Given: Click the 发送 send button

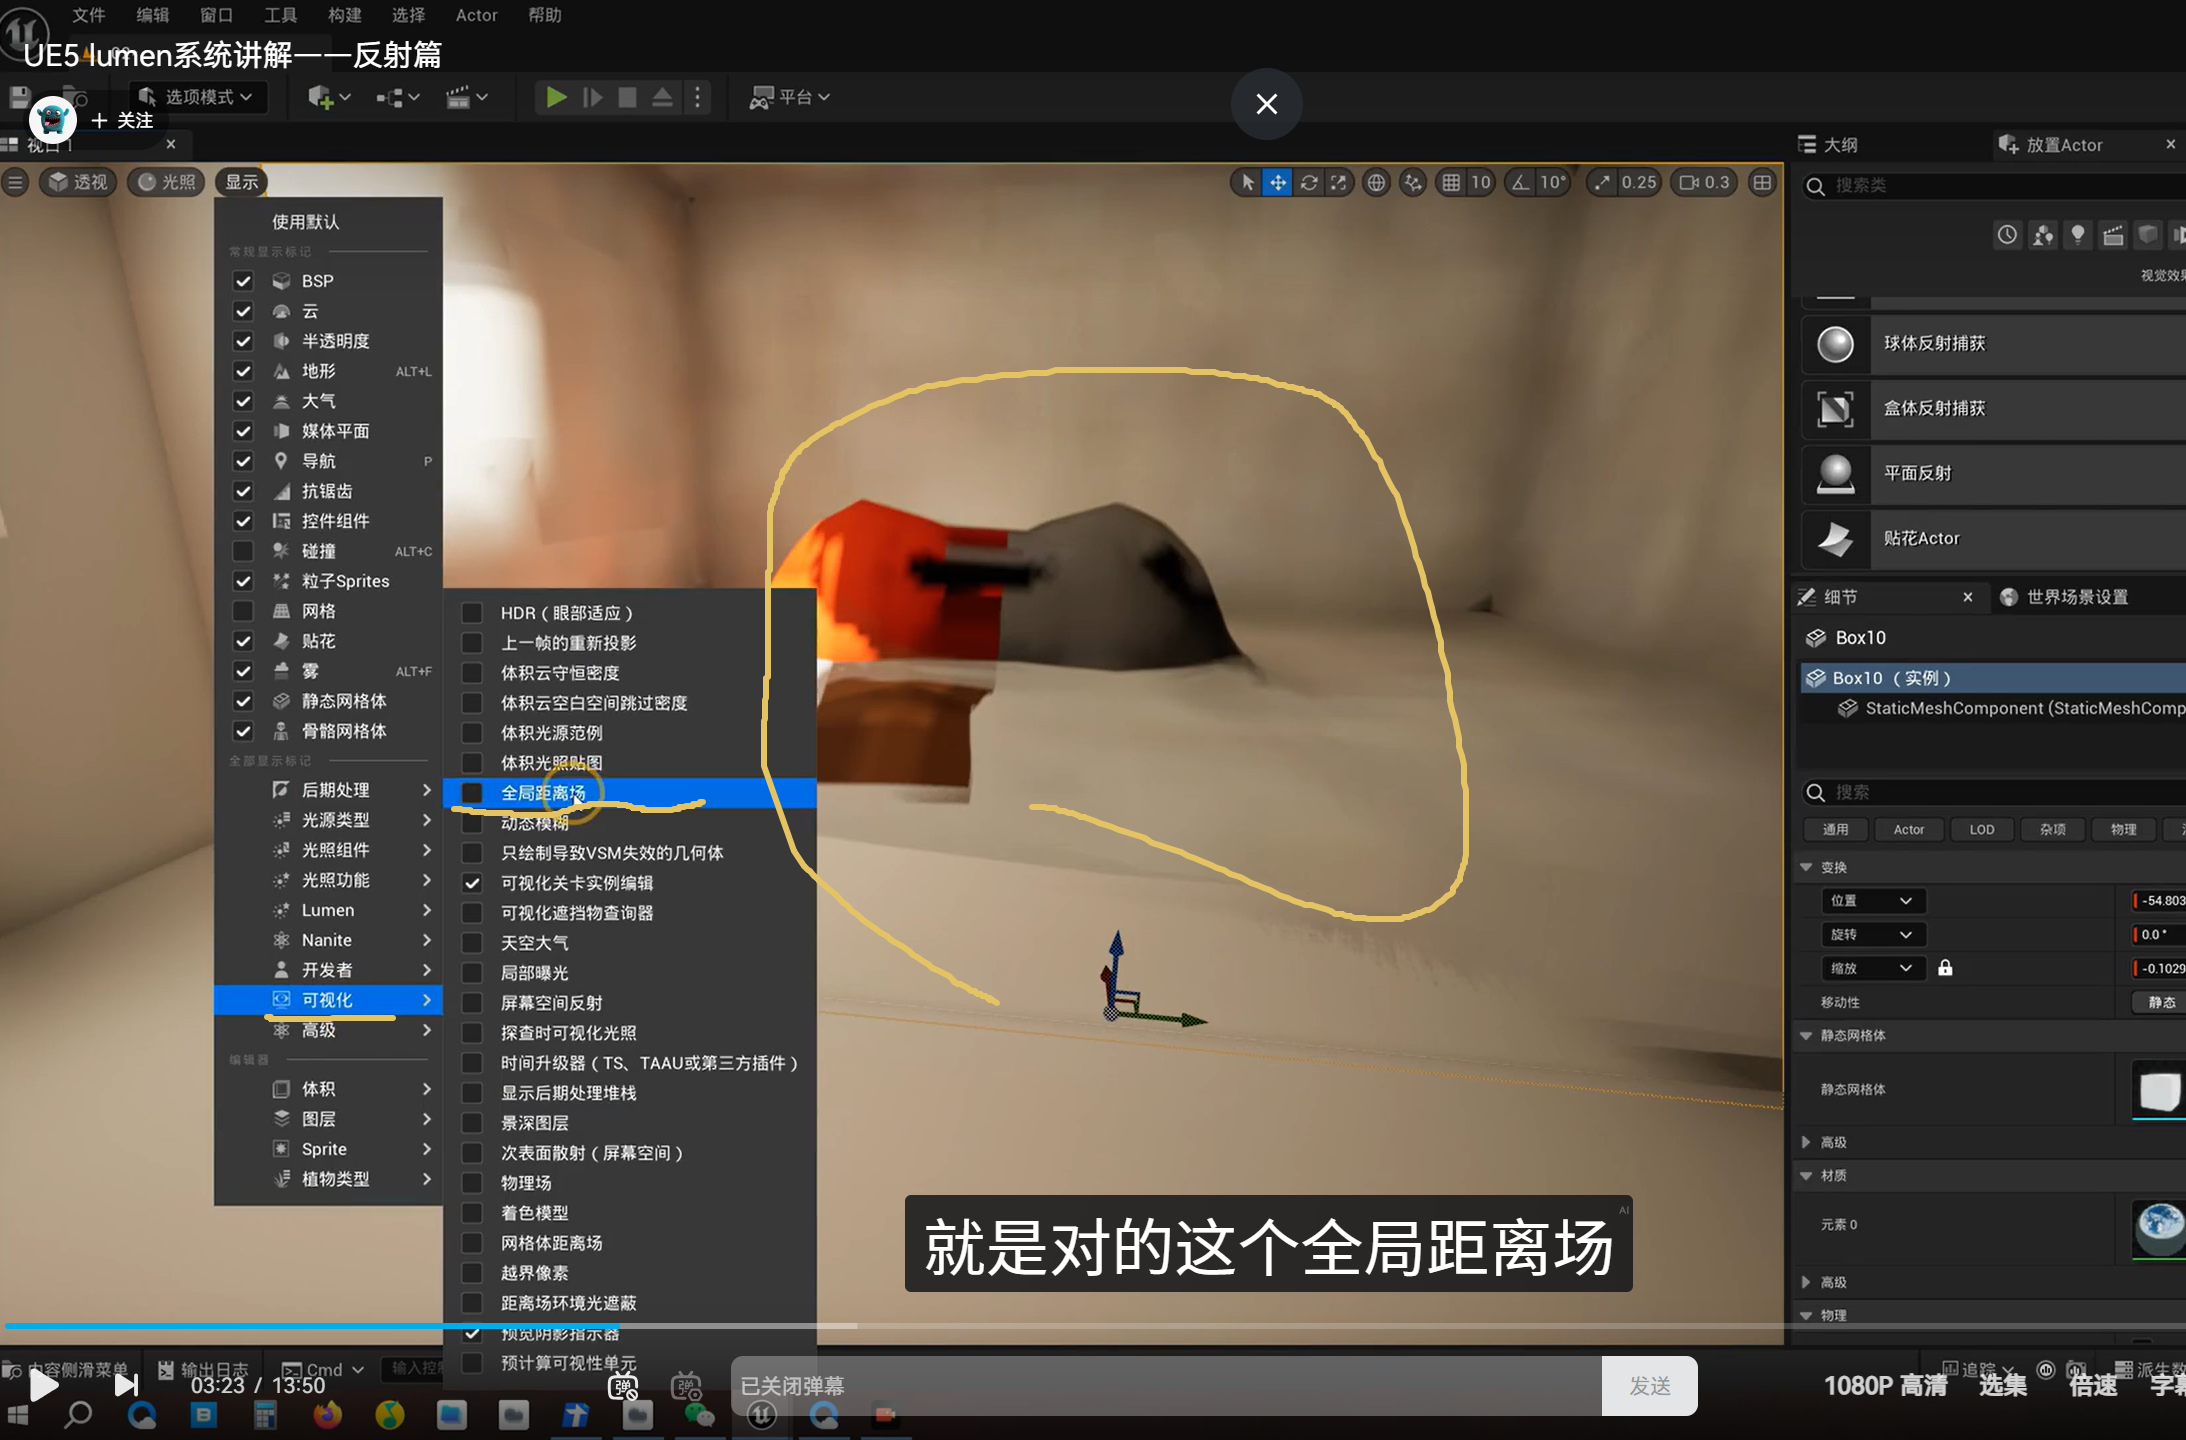Looking at the screenshot, I should pos(1649,1386).
